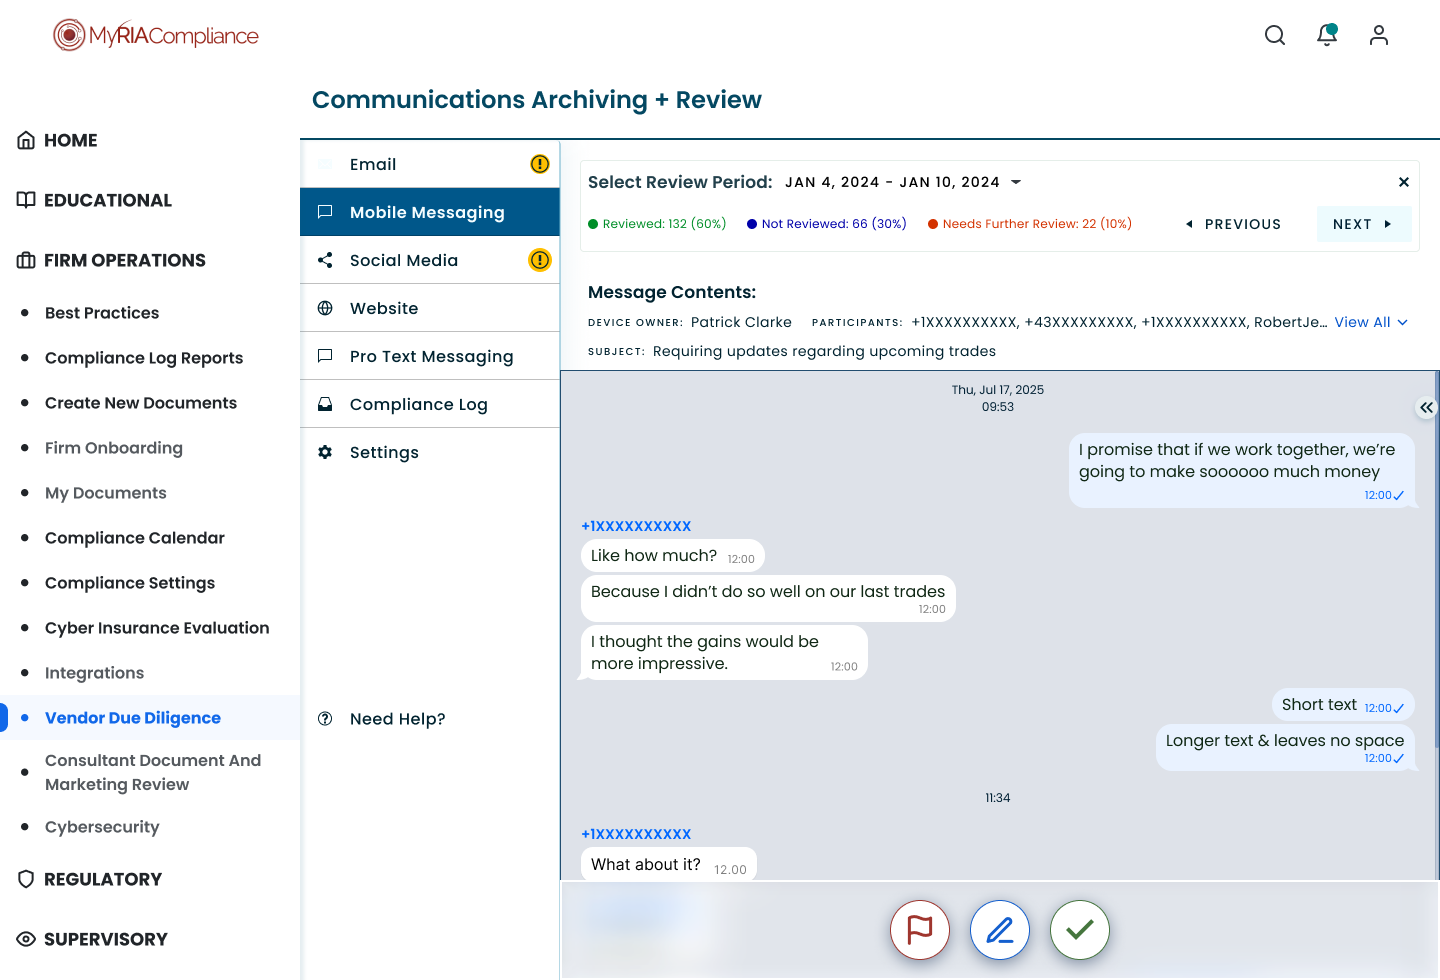
Task: Go to the Next message
Action: [1364, 224]
